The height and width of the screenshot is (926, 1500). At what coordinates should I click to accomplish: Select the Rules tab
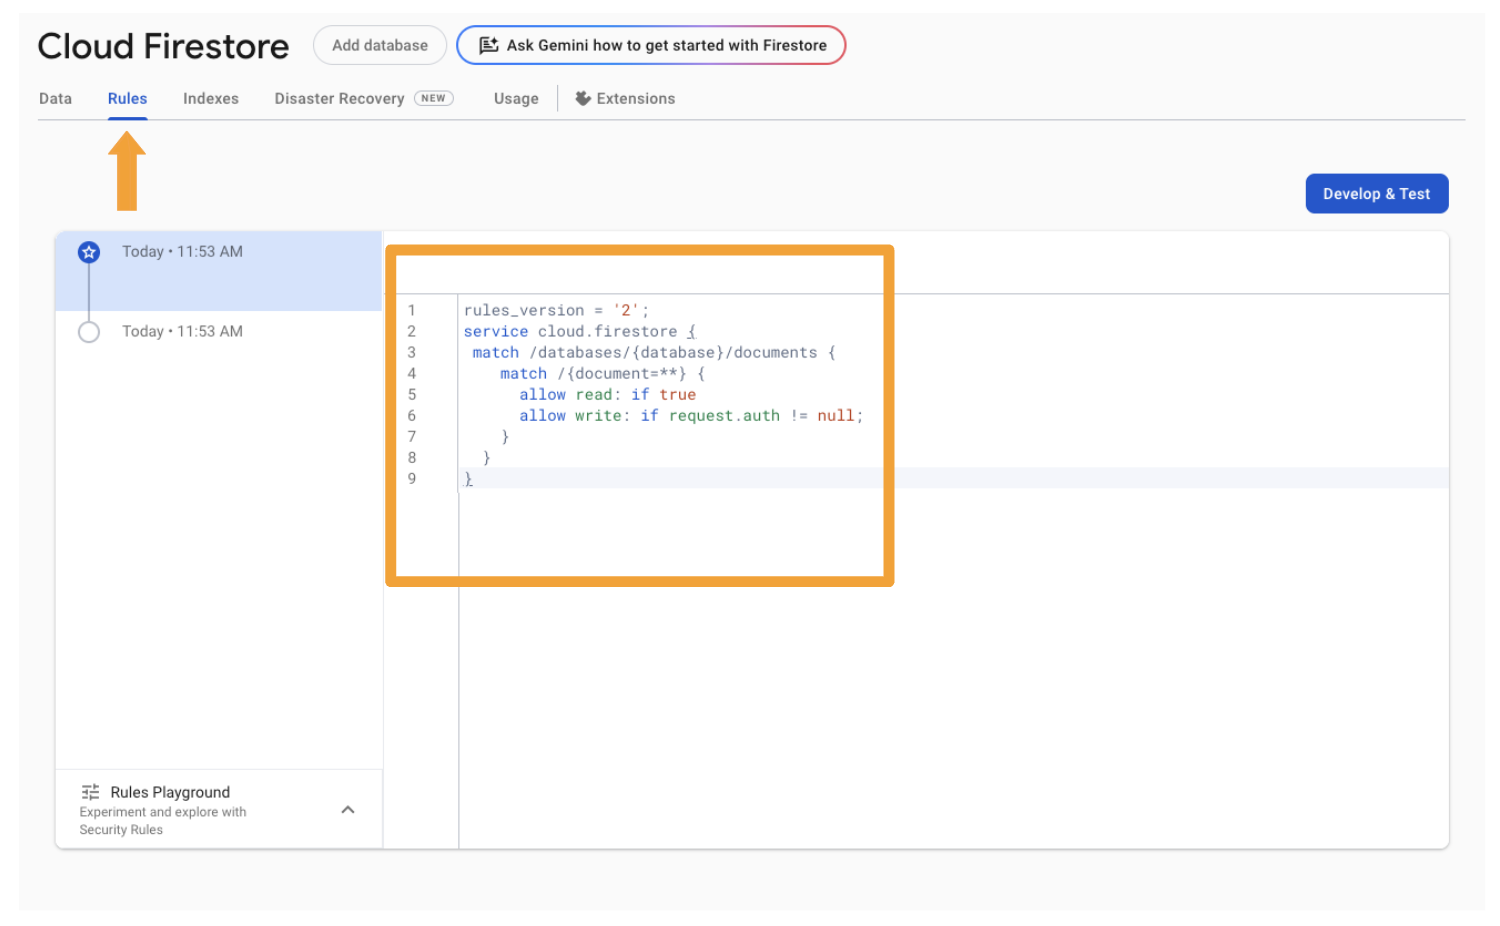click(127, 98)
